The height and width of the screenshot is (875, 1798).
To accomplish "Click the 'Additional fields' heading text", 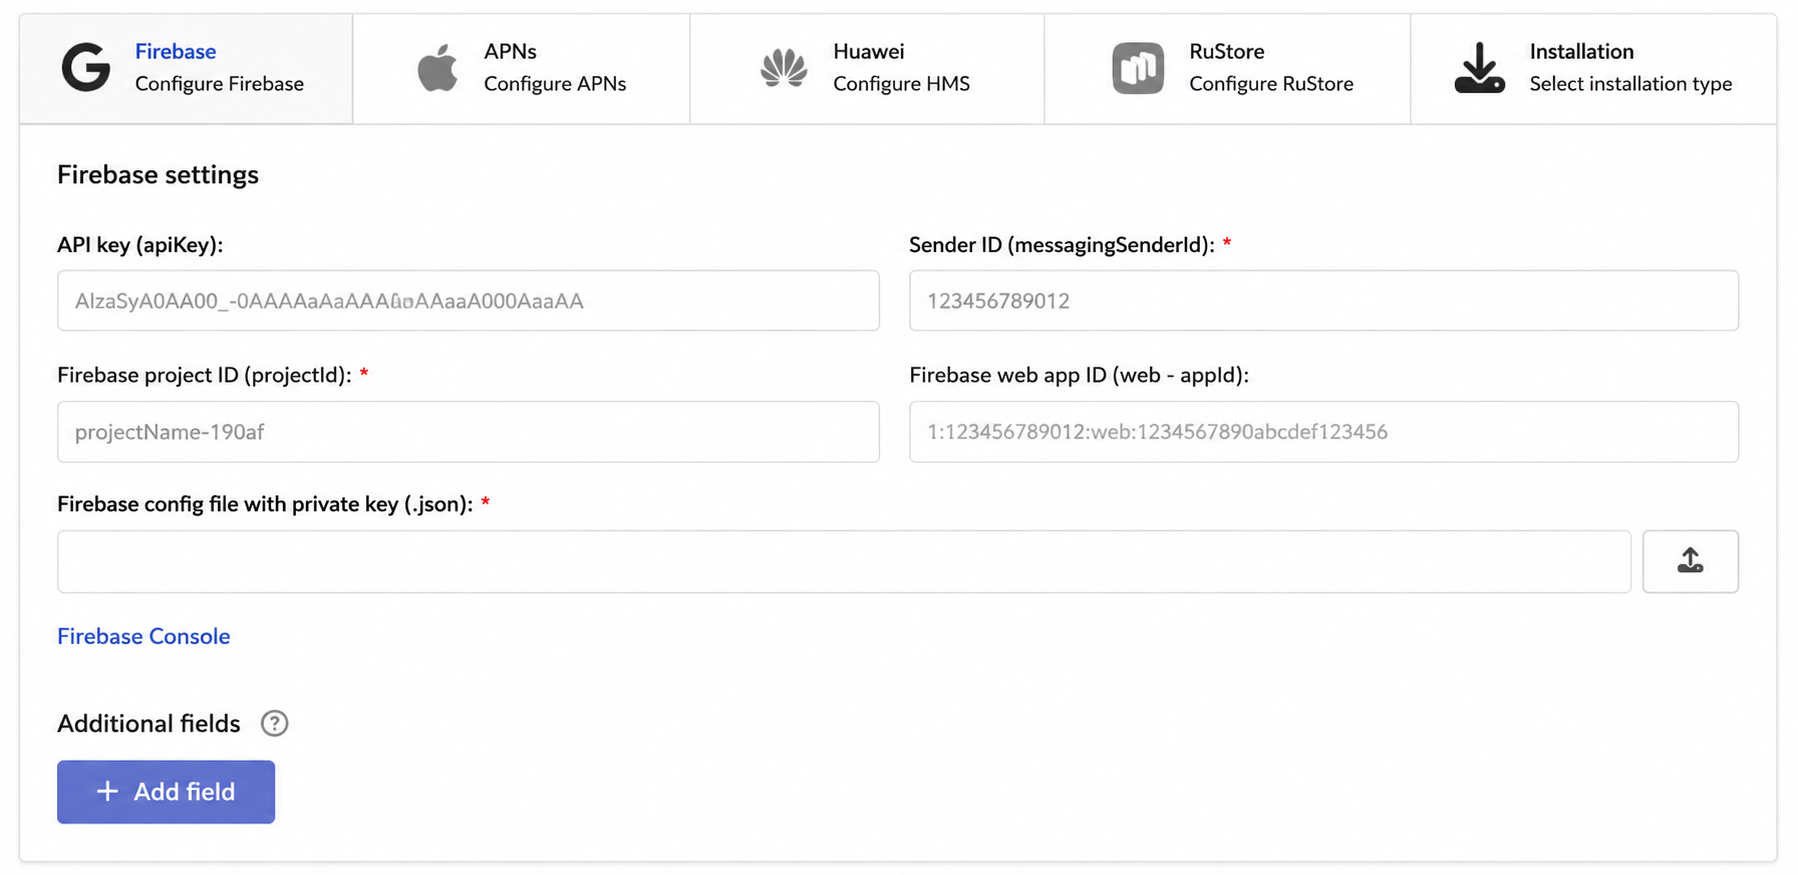I will tap(149, 723).
